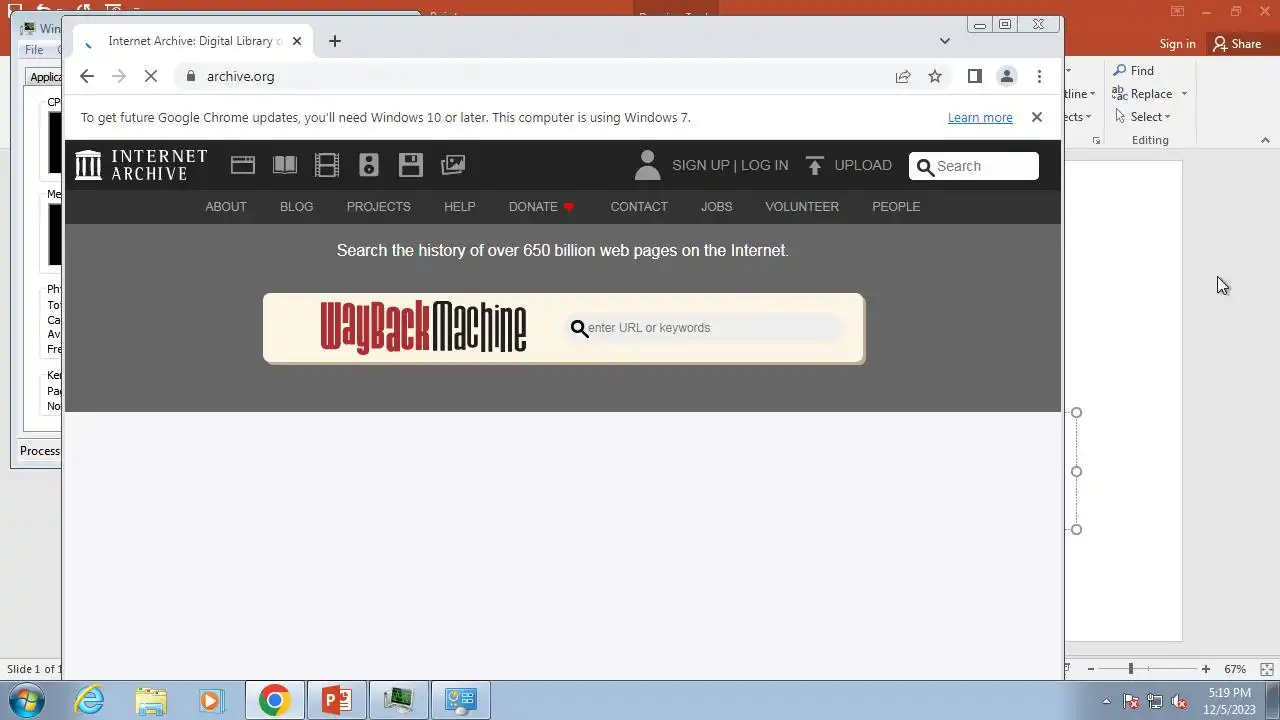Click the Wayback Machine logo
The image size is (1280, 720).
click(423, 327)
